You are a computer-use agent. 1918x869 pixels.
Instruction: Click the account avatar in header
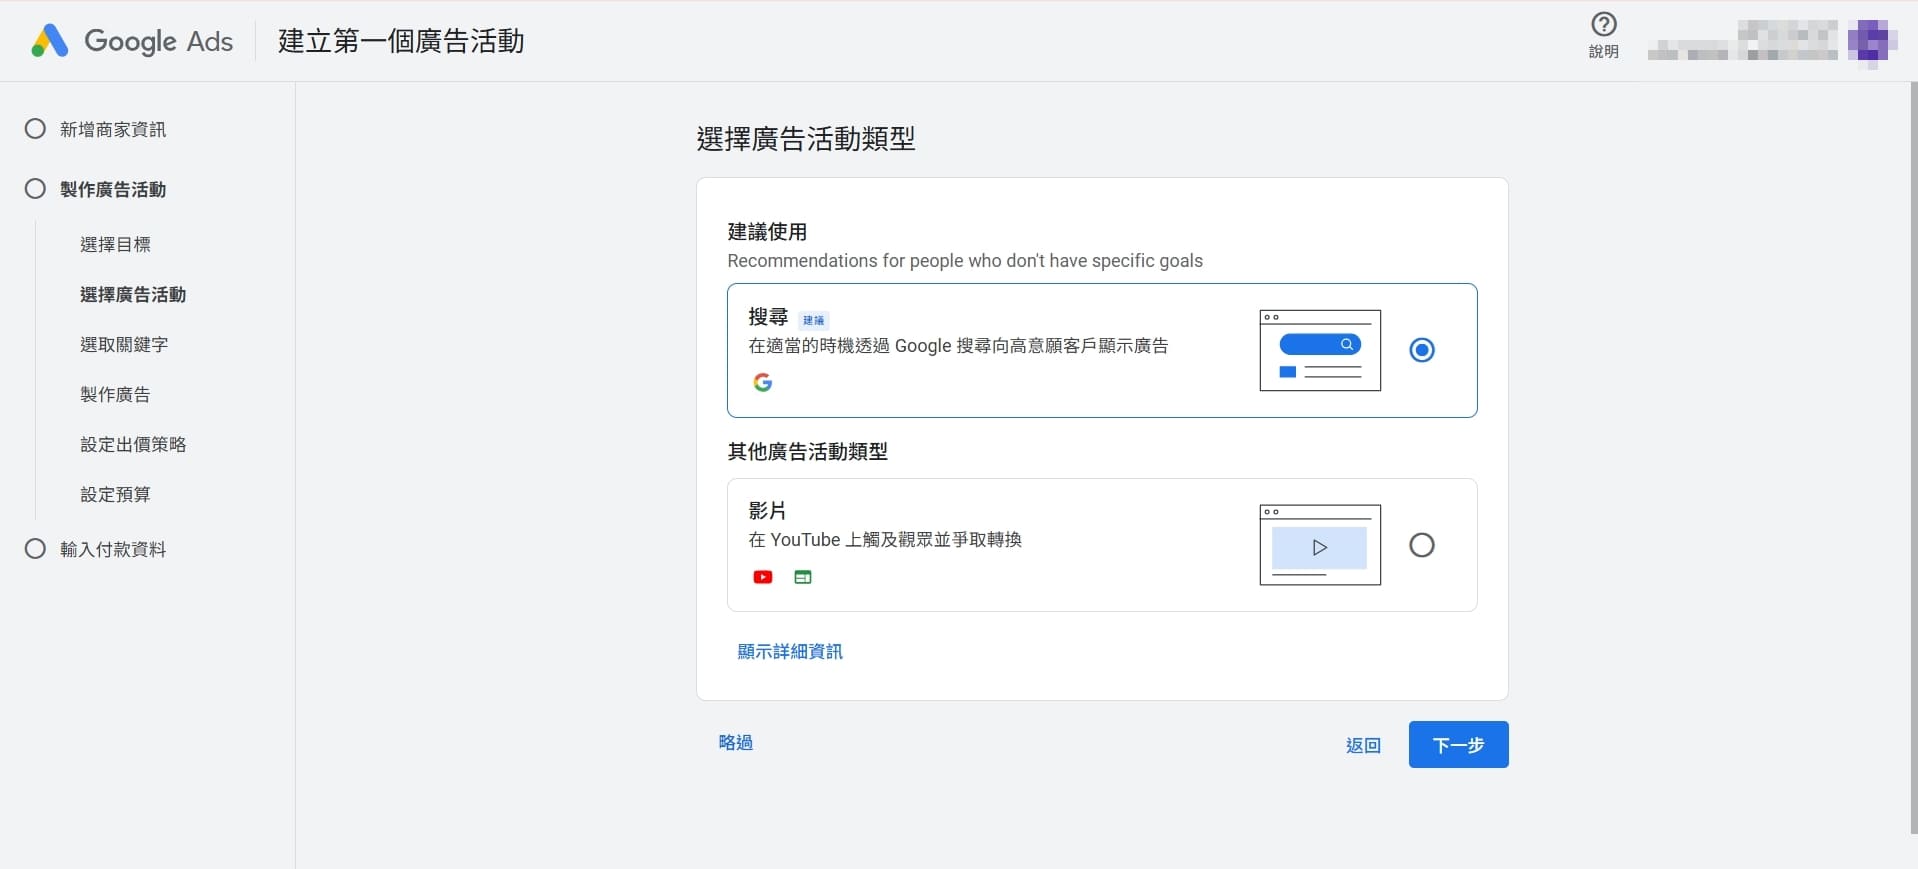1872,41
